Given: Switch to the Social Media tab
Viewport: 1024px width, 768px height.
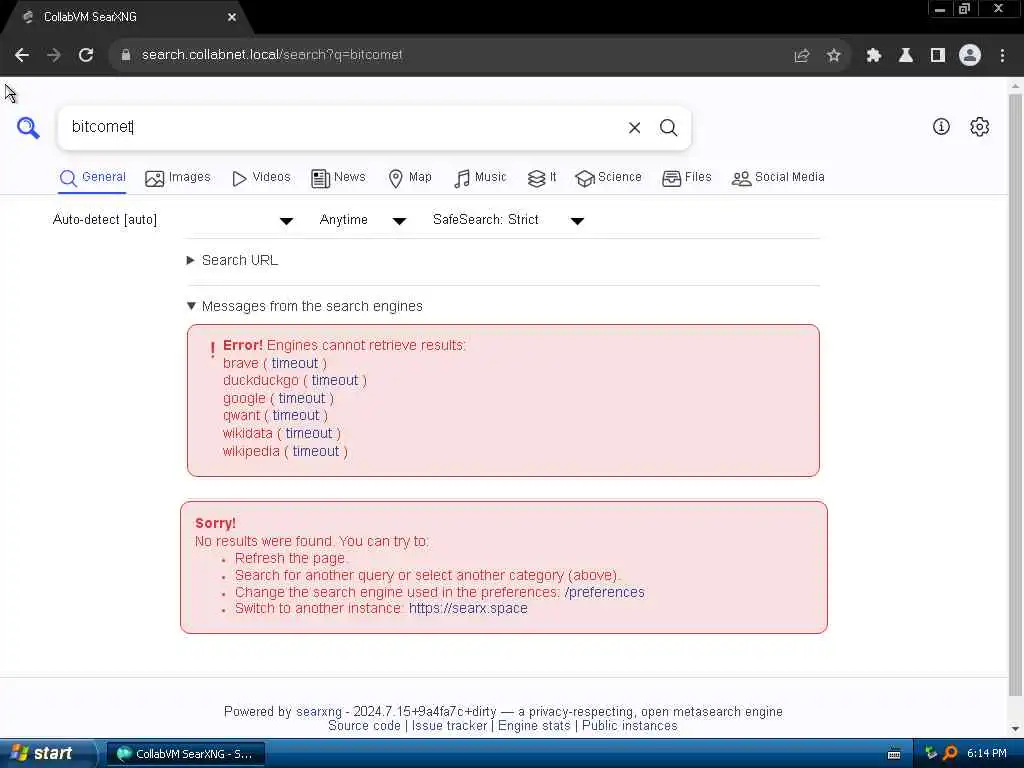Looking at the screenshot, I should click(x=778, y=178).
